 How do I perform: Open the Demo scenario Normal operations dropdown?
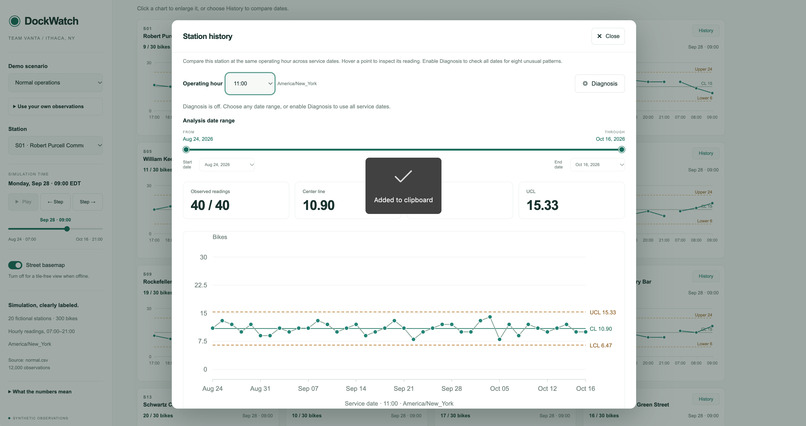[56, 83]
